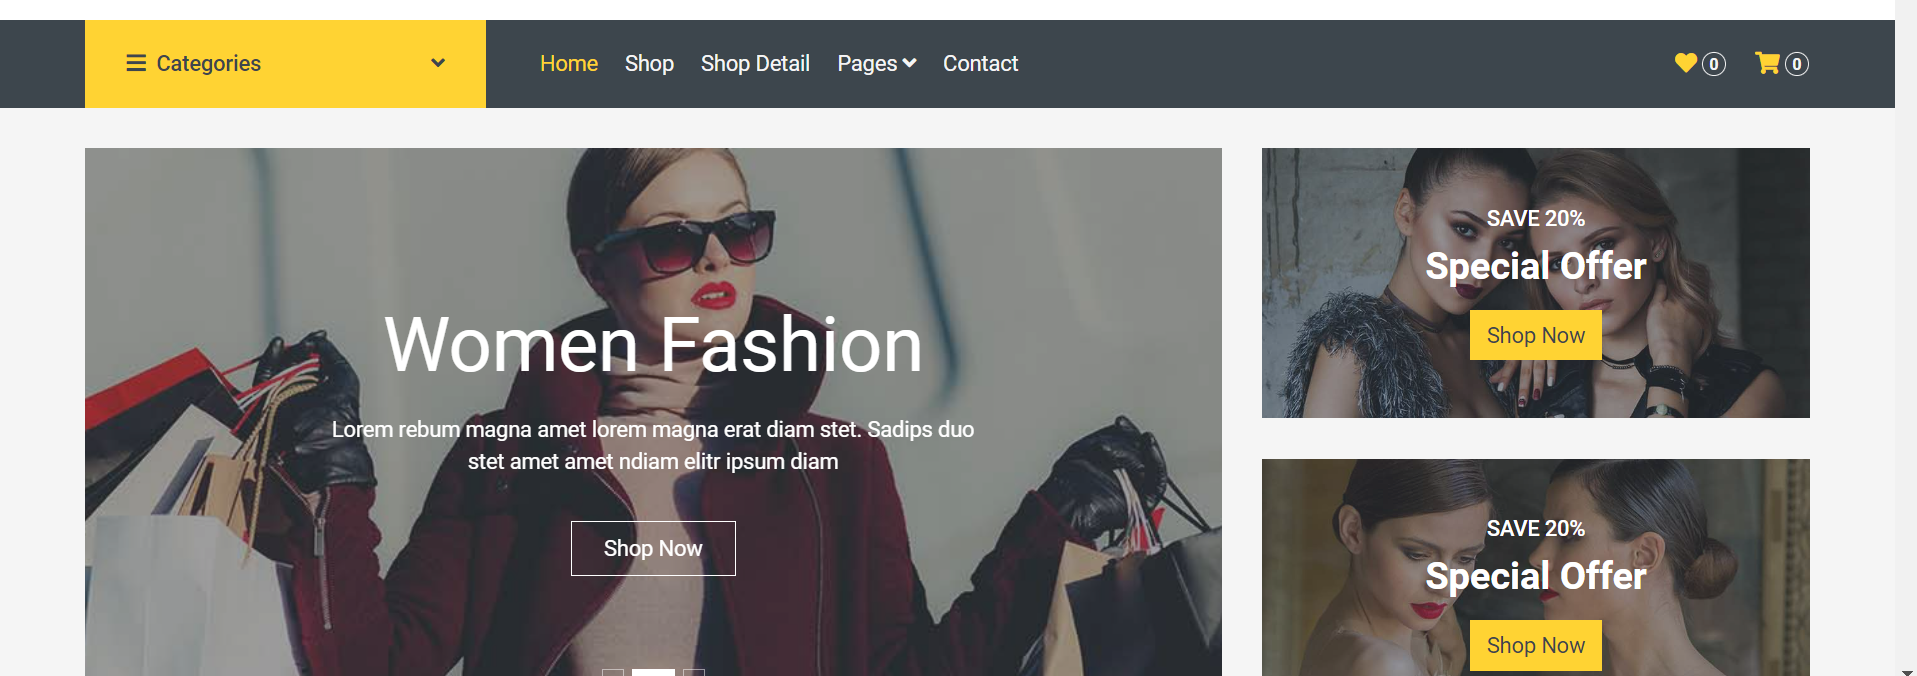Click the upper Special Offer title

pyautogui.click(x=1535, y=266)
